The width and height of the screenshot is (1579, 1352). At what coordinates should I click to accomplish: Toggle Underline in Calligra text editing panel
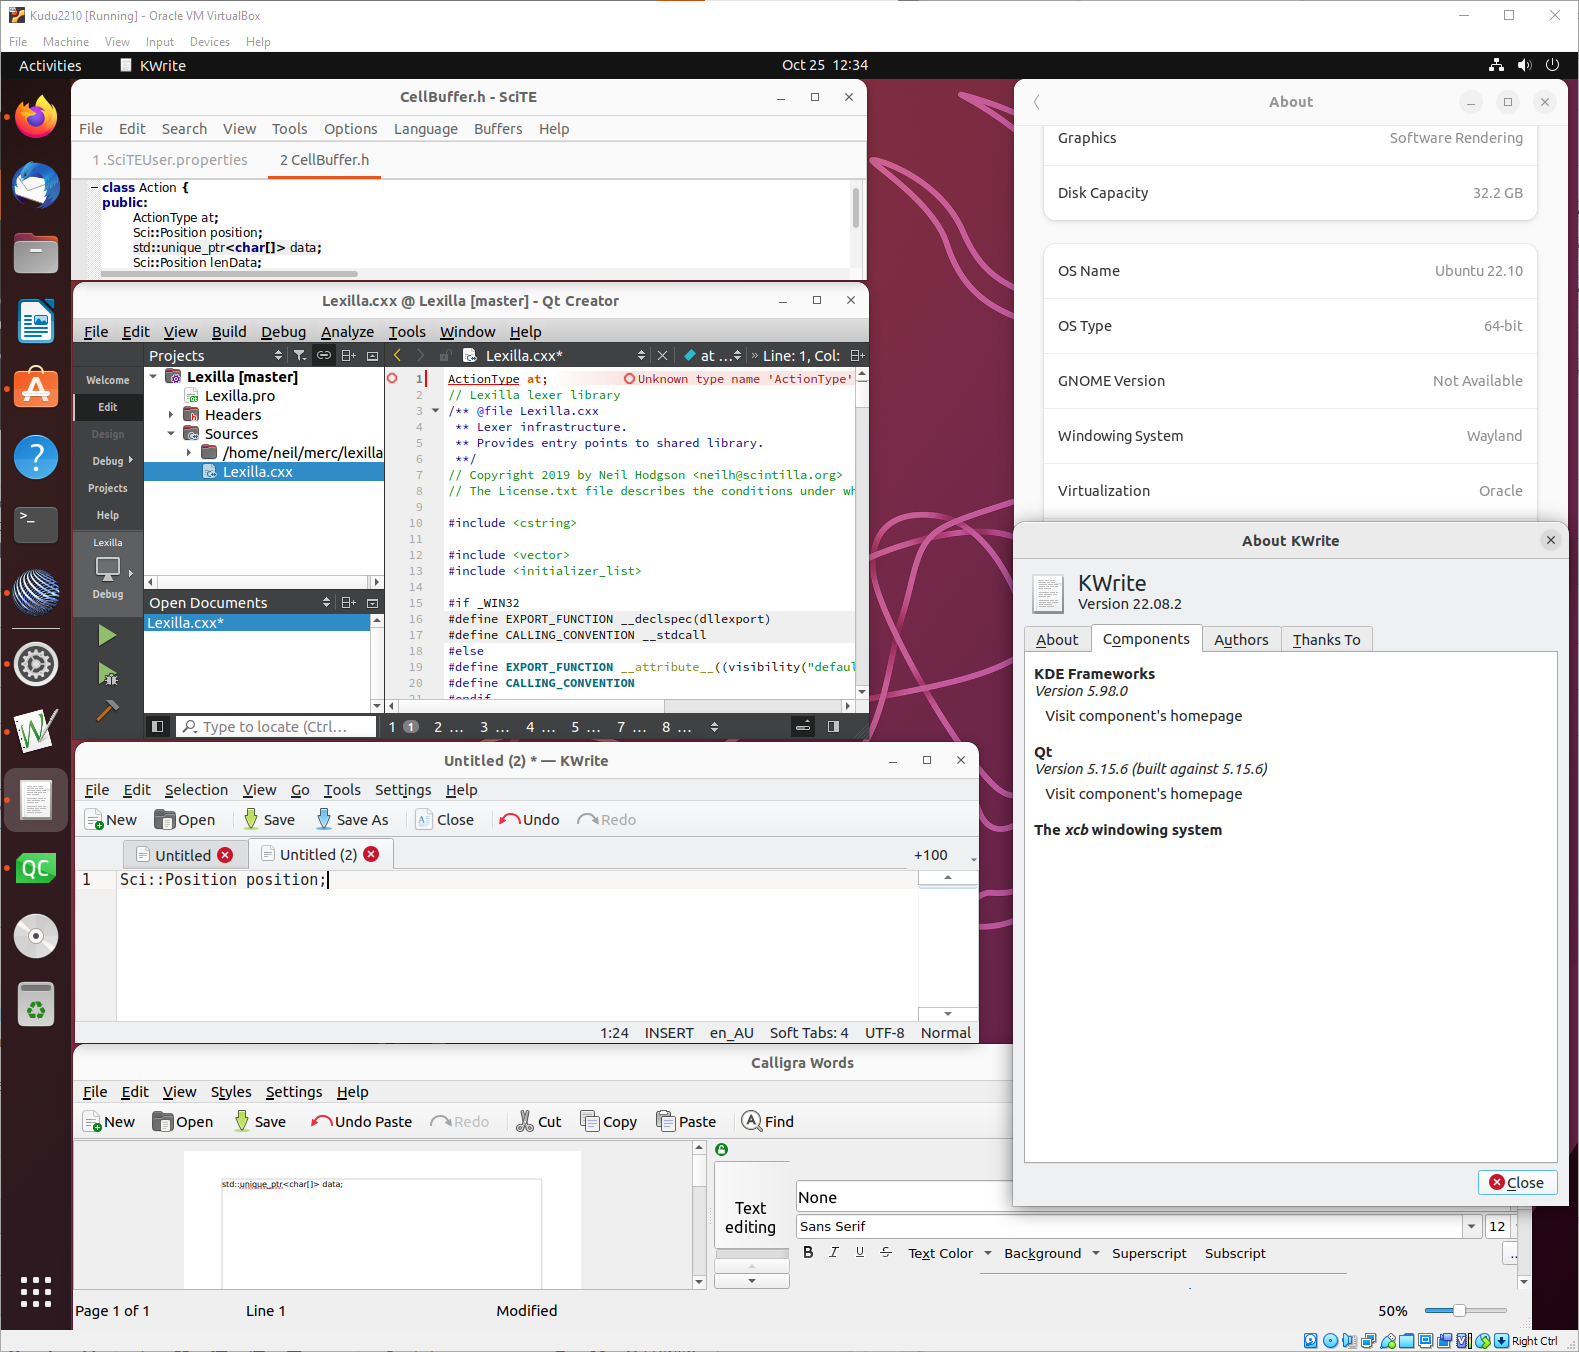[860, 1252]
